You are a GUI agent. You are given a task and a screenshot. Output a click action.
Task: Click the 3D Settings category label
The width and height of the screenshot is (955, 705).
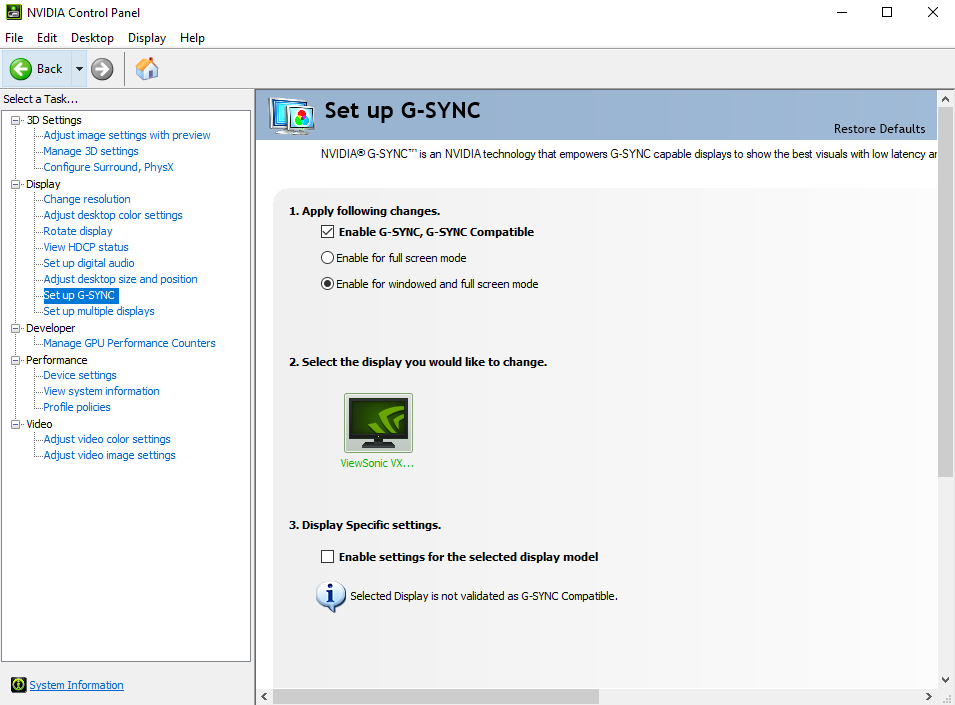pos(54,120)
